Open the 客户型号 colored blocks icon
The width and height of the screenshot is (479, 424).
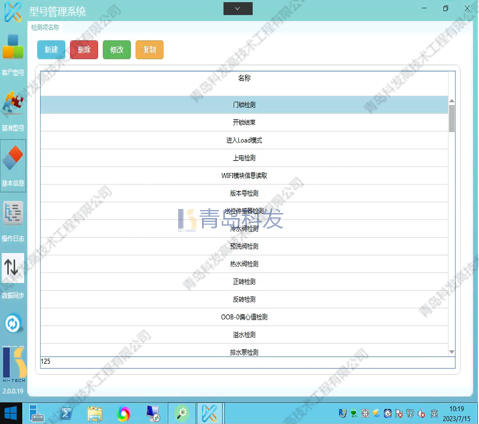point(13,47)
